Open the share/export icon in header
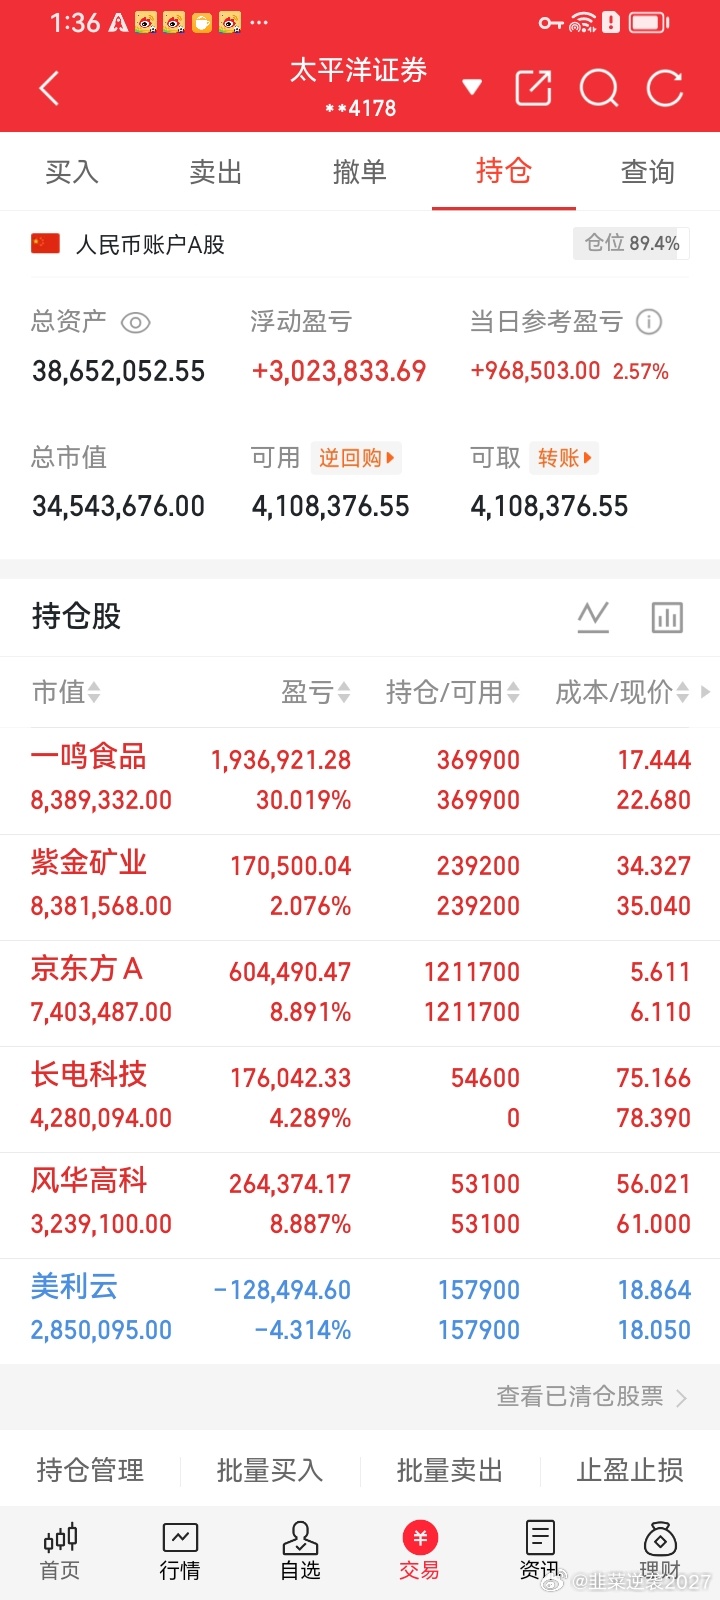720x1600 pixels. click(533, 88)
